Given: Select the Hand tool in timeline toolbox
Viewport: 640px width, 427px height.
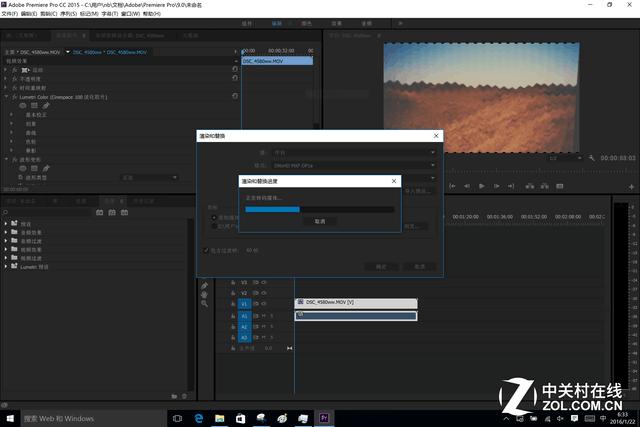Looking at the screenshot, I should coord(204,295).
